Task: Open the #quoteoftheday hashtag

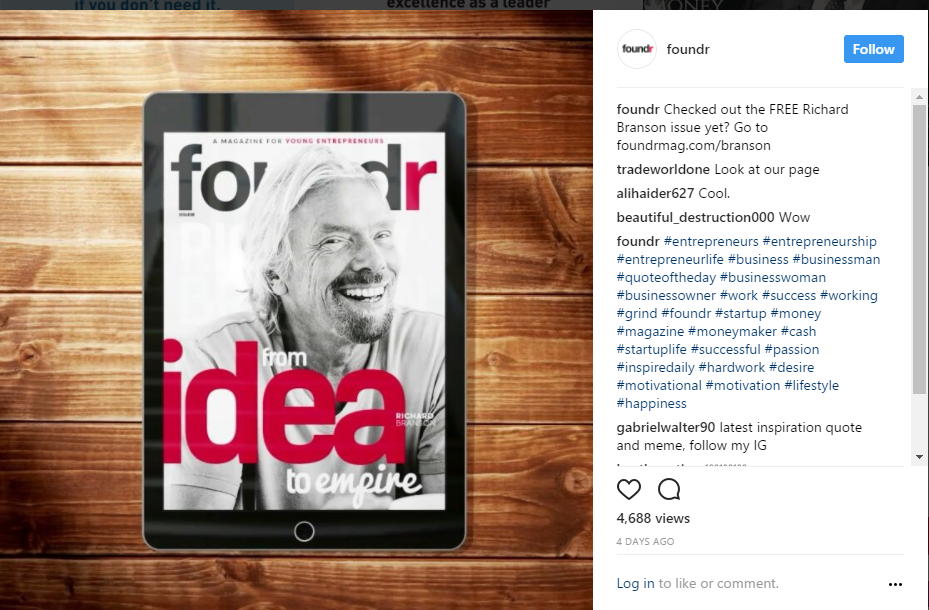Action: point(666,277)
